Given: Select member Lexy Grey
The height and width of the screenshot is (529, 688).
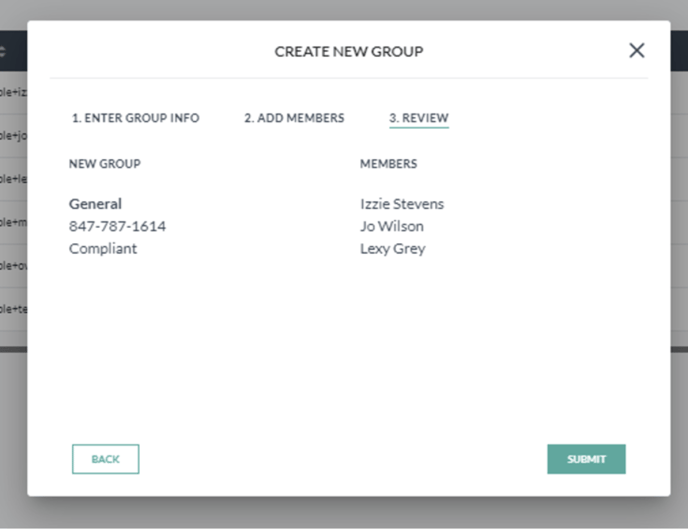Looking at the screenshot, I should coord(392,248).
